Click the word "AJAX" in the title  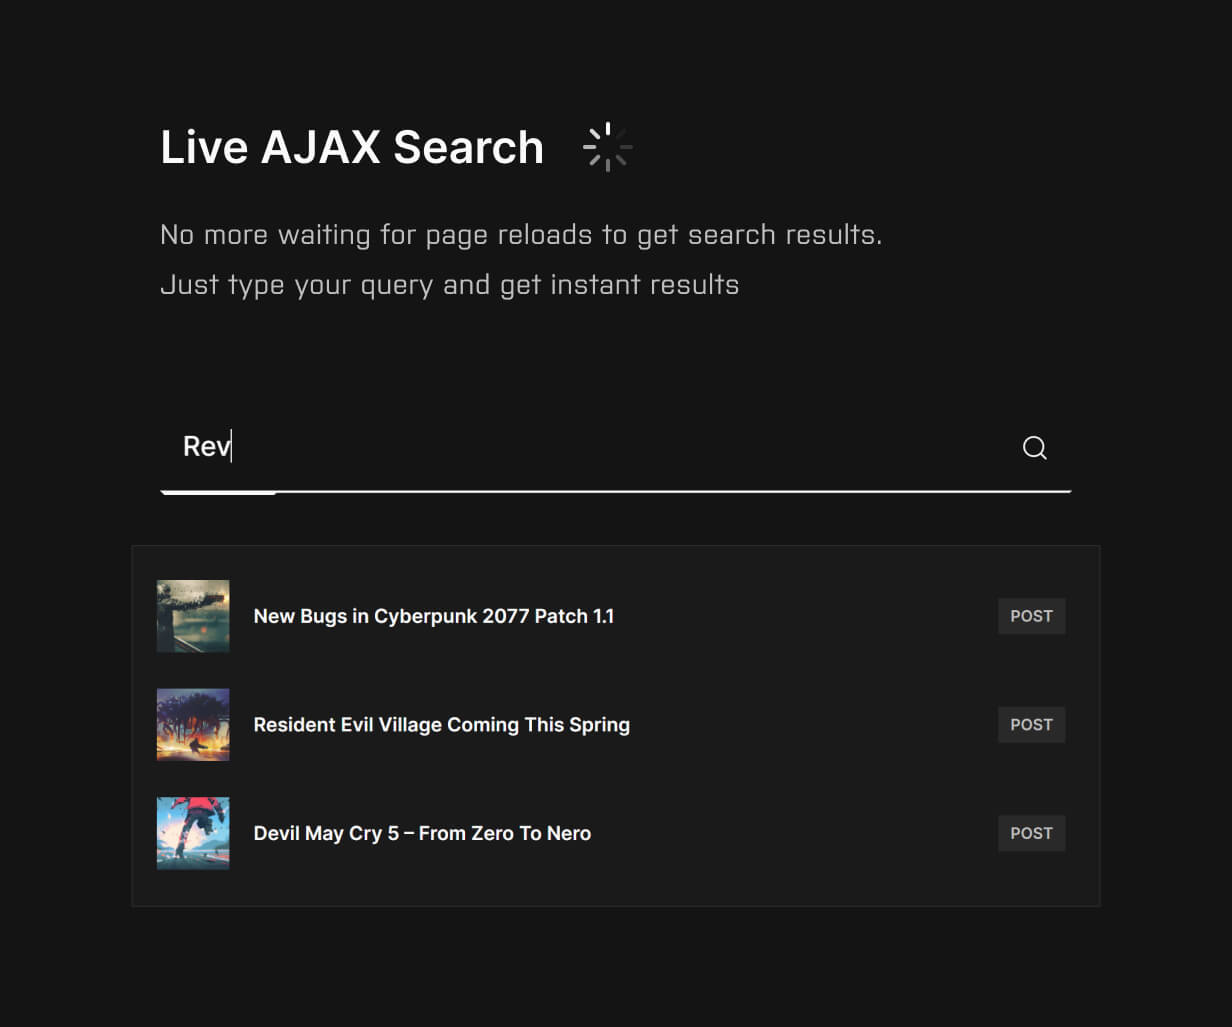tap(321, 147)
